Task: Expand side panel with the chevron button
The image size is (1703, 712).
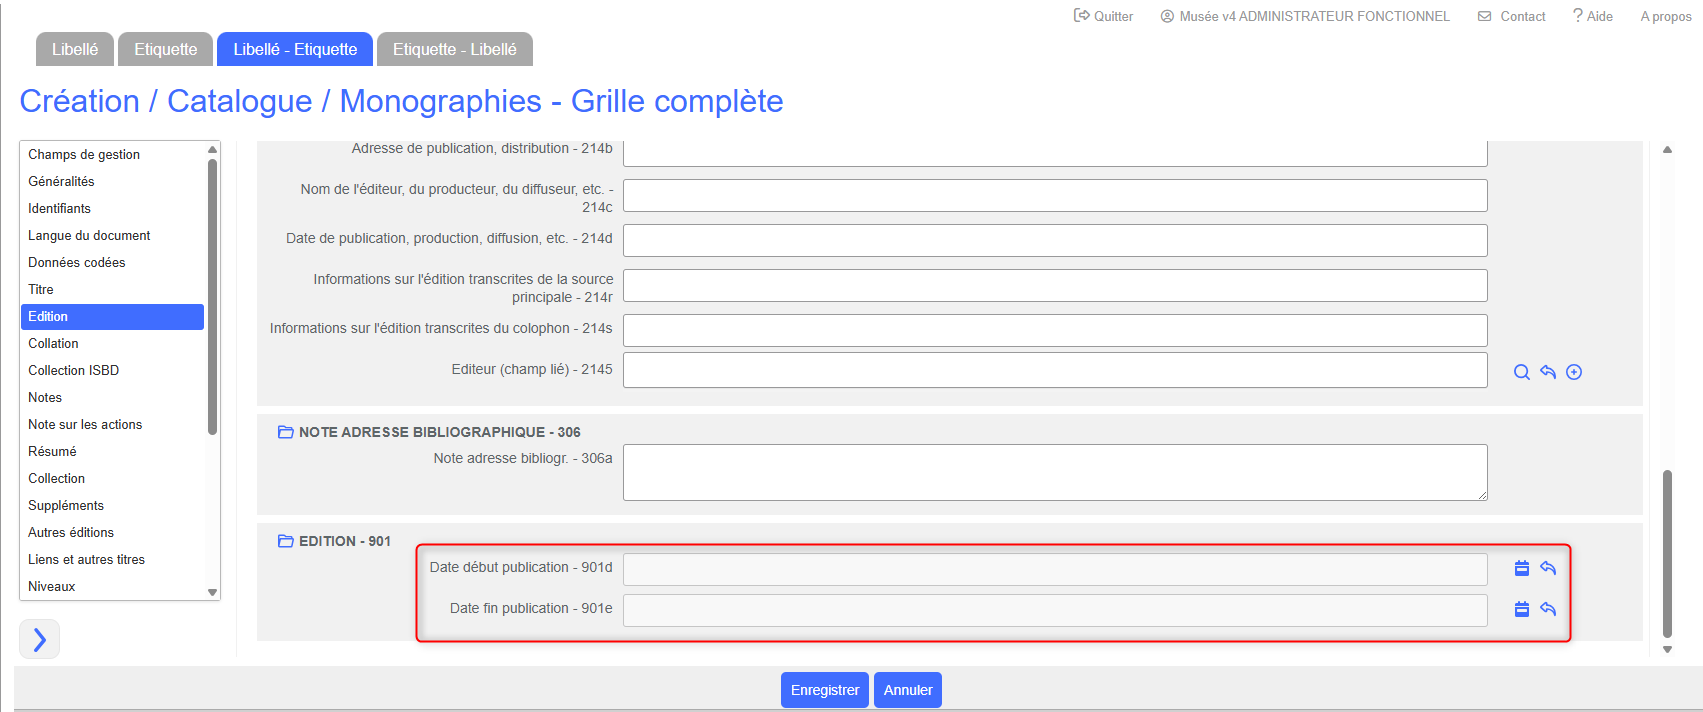Action: (40, 639)
